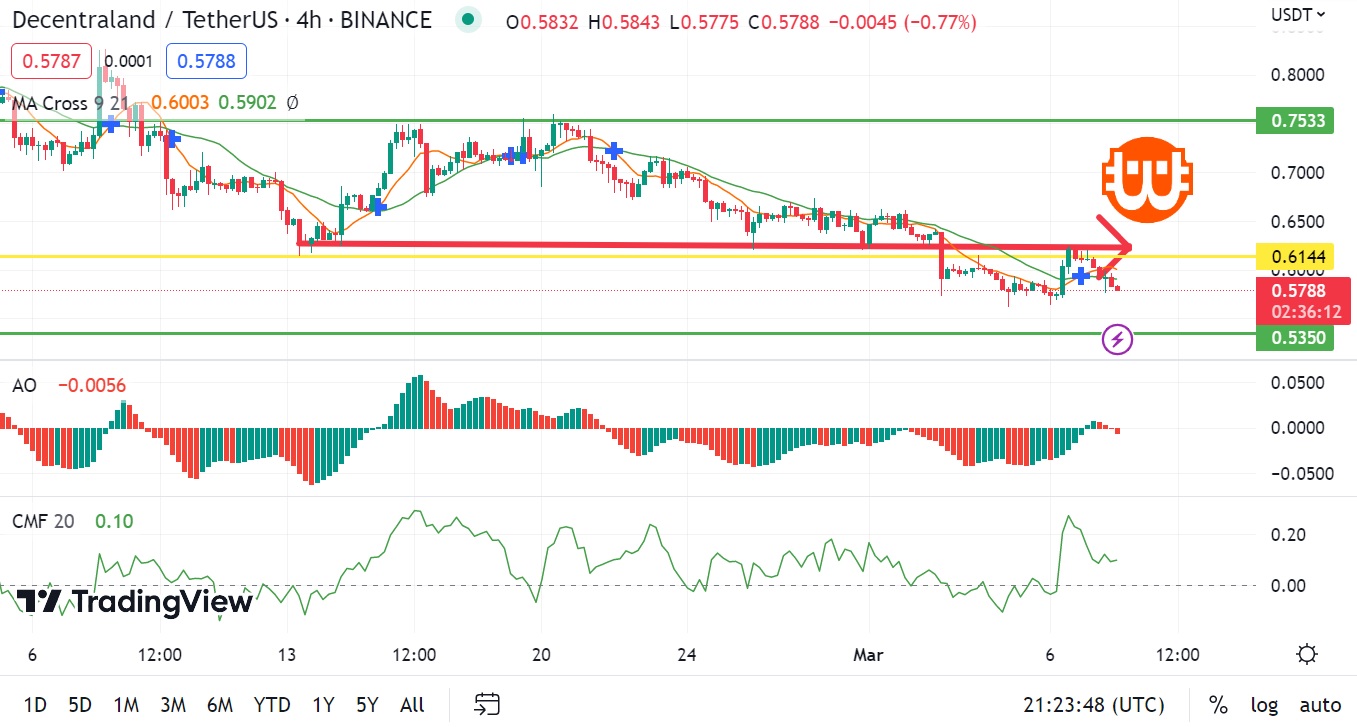
Task: Select the 6M time range
Action: [x=220, y=705]
